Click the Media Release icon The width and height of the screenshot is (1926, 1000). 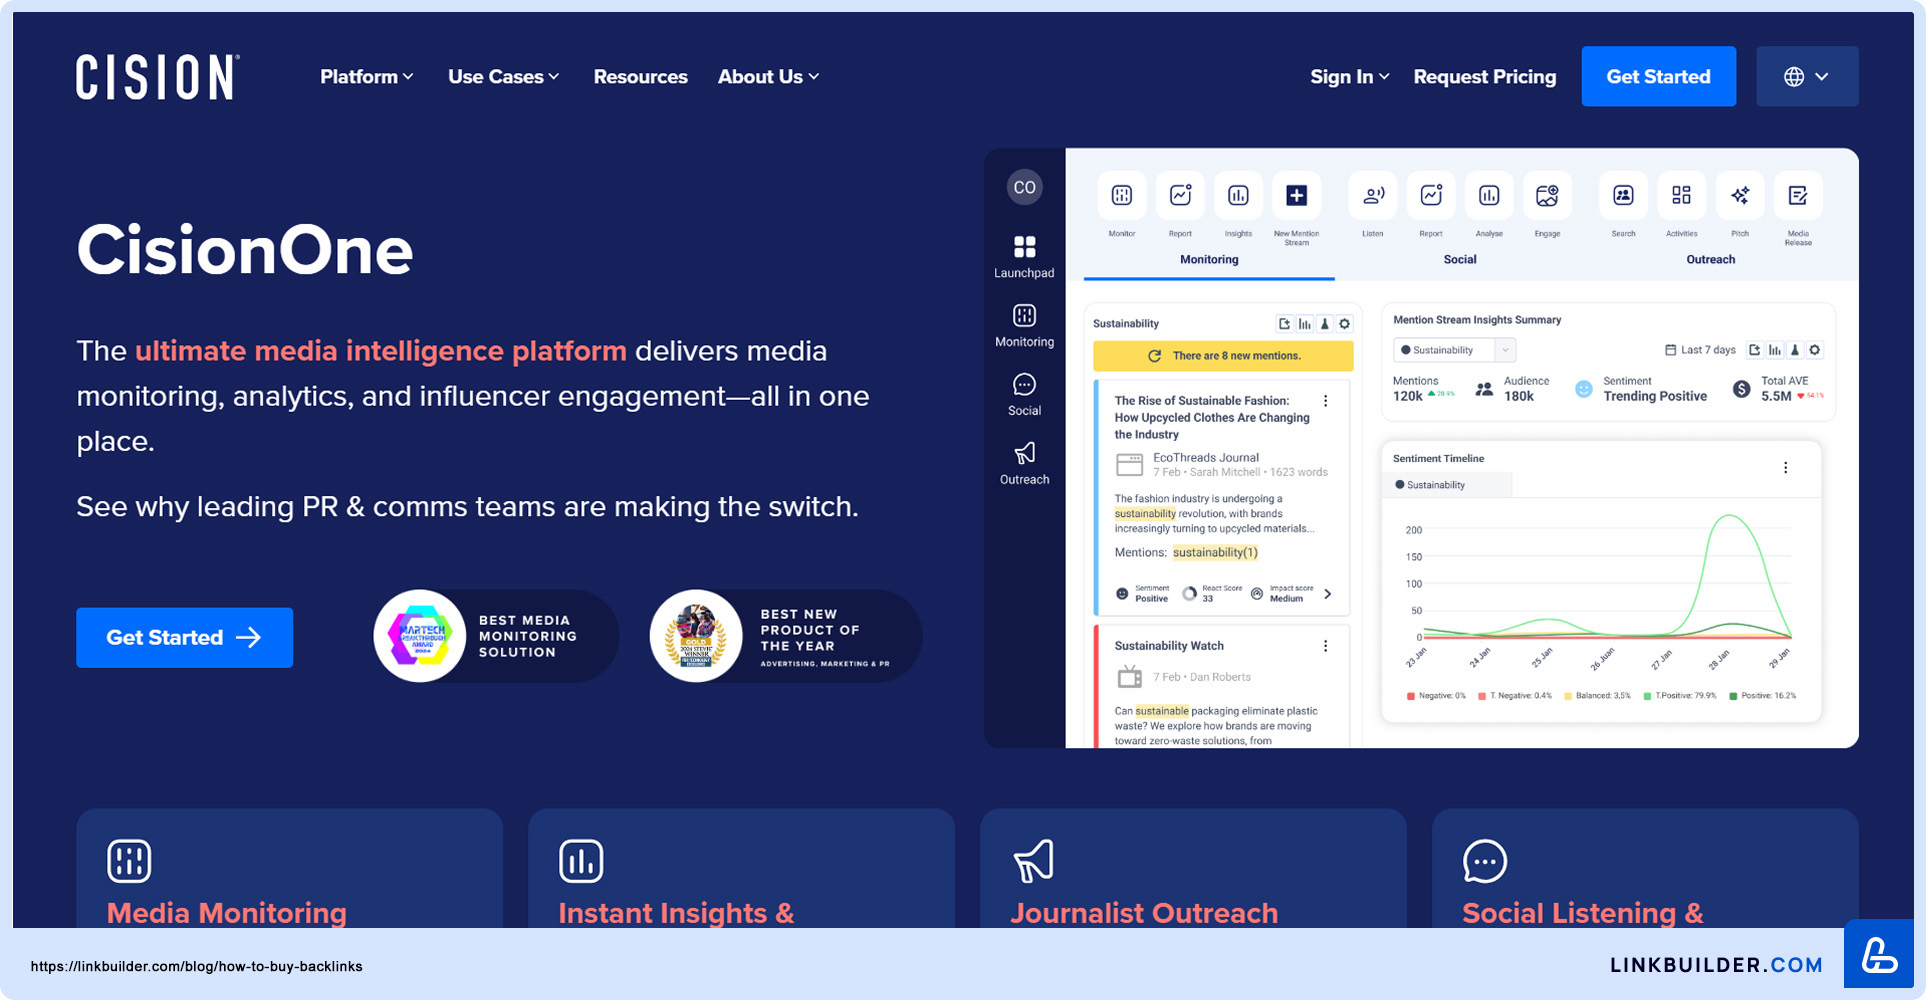coord(1798,195)
